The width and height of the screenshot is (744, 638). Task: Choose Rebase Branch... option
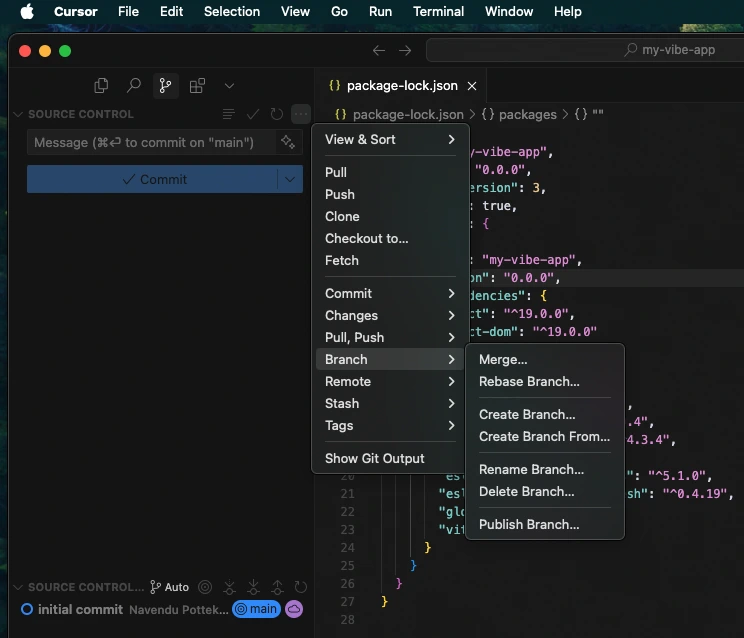pos(545,381)
